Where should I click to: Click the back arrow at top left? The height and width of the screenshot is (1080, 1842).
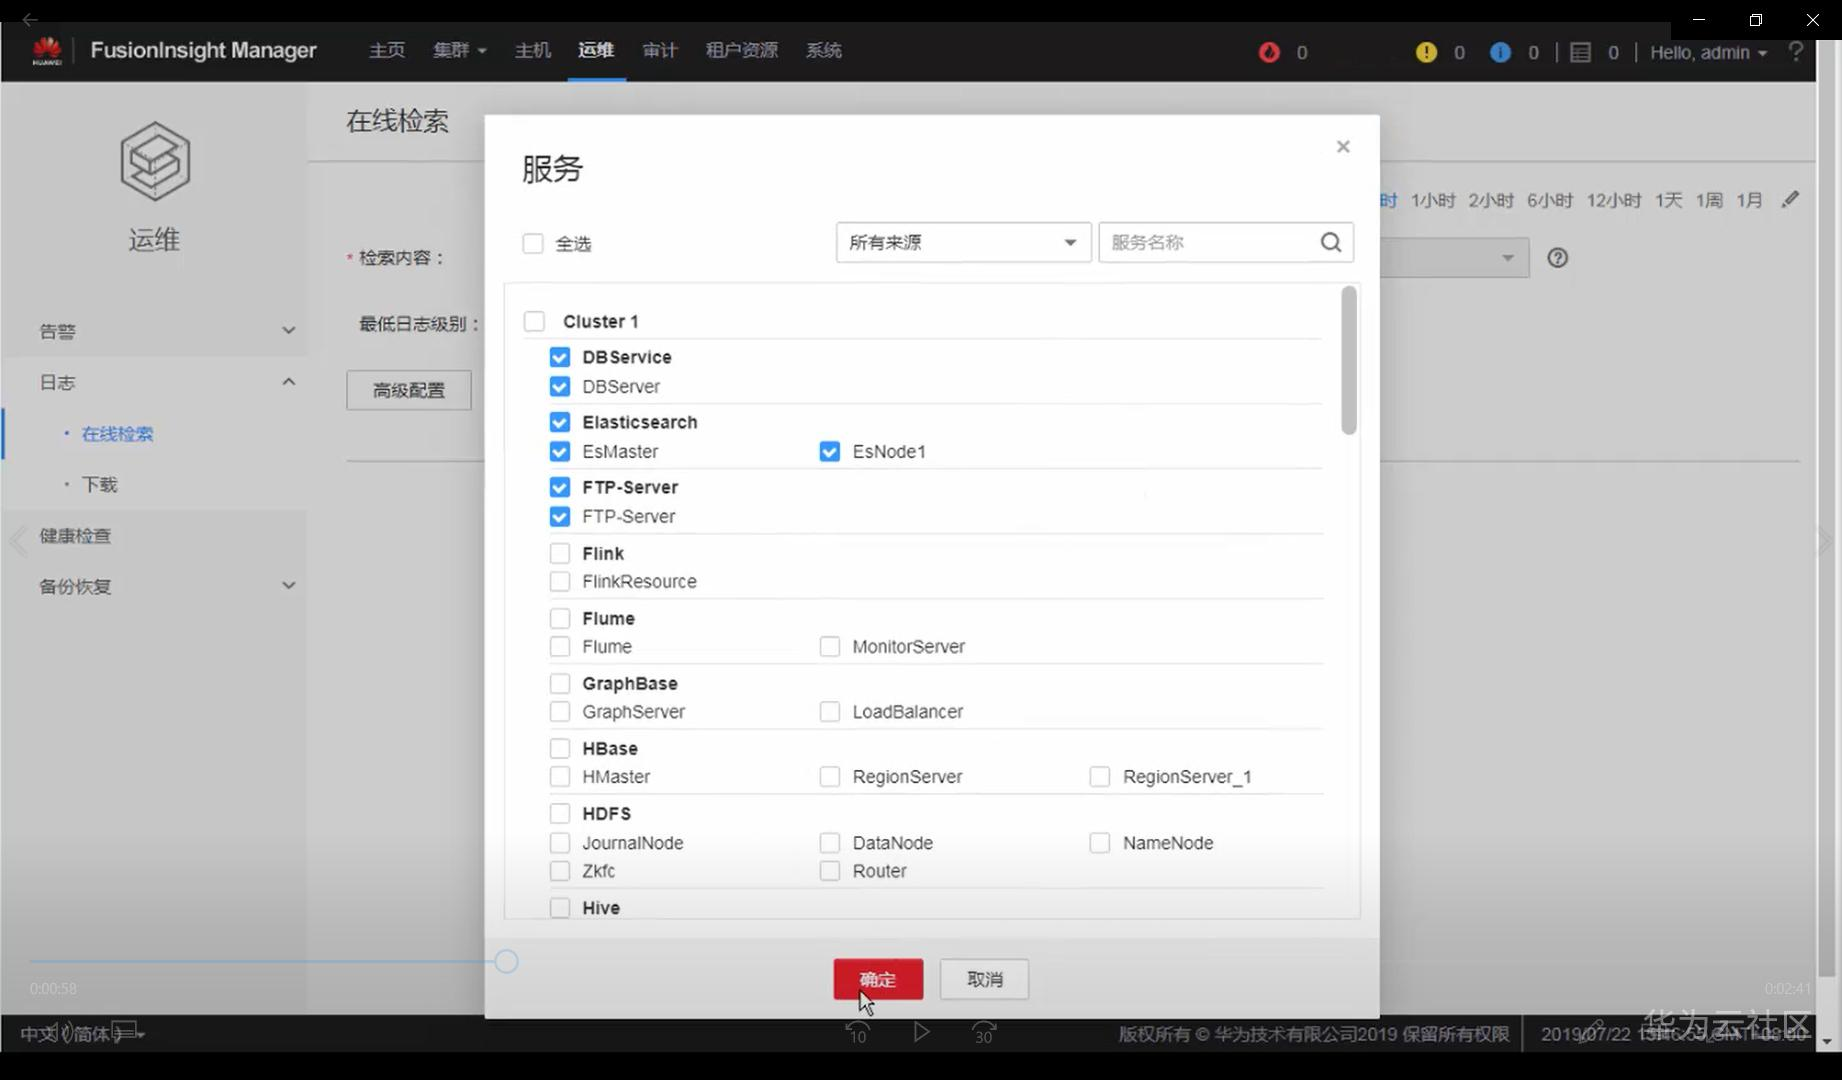tap(30, 19)
